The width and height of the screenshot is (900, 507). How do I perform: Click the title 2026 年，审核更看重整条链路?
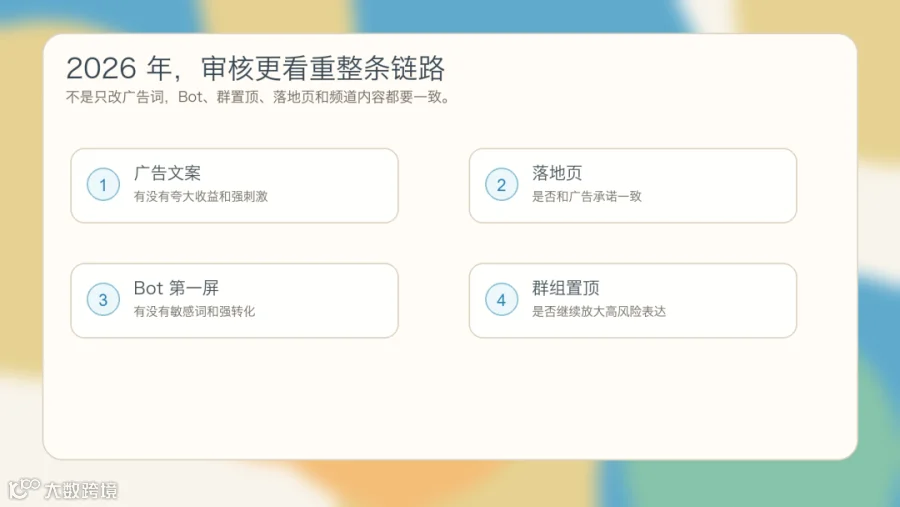(x=255, y=68)
